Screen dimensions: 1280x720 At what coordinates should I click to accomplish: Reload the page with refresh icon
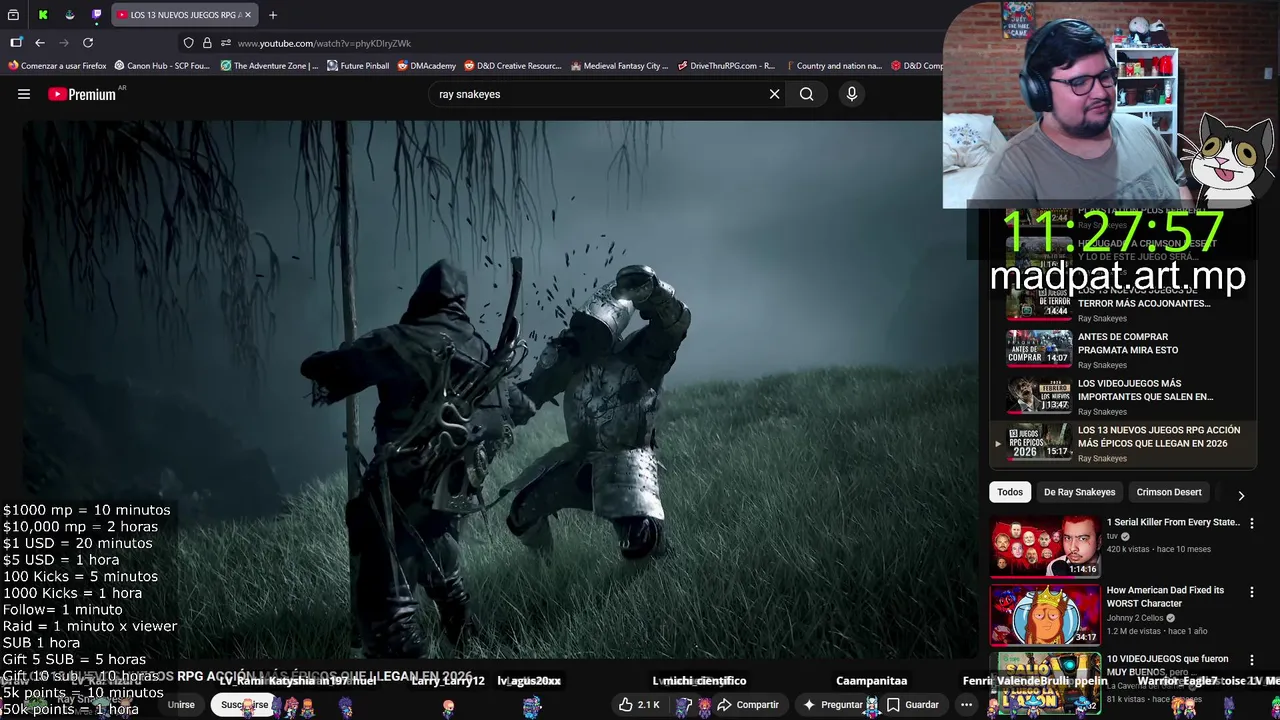click(88, 43)
